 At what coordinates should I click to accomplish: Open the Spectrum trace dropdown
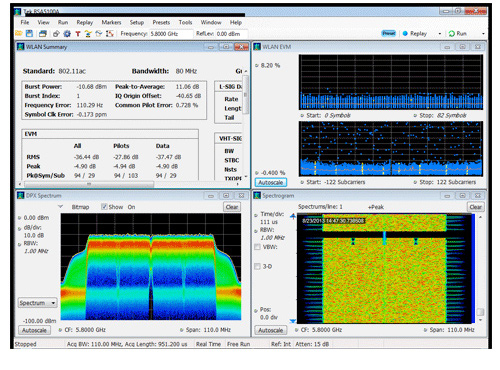pos(37,303)
